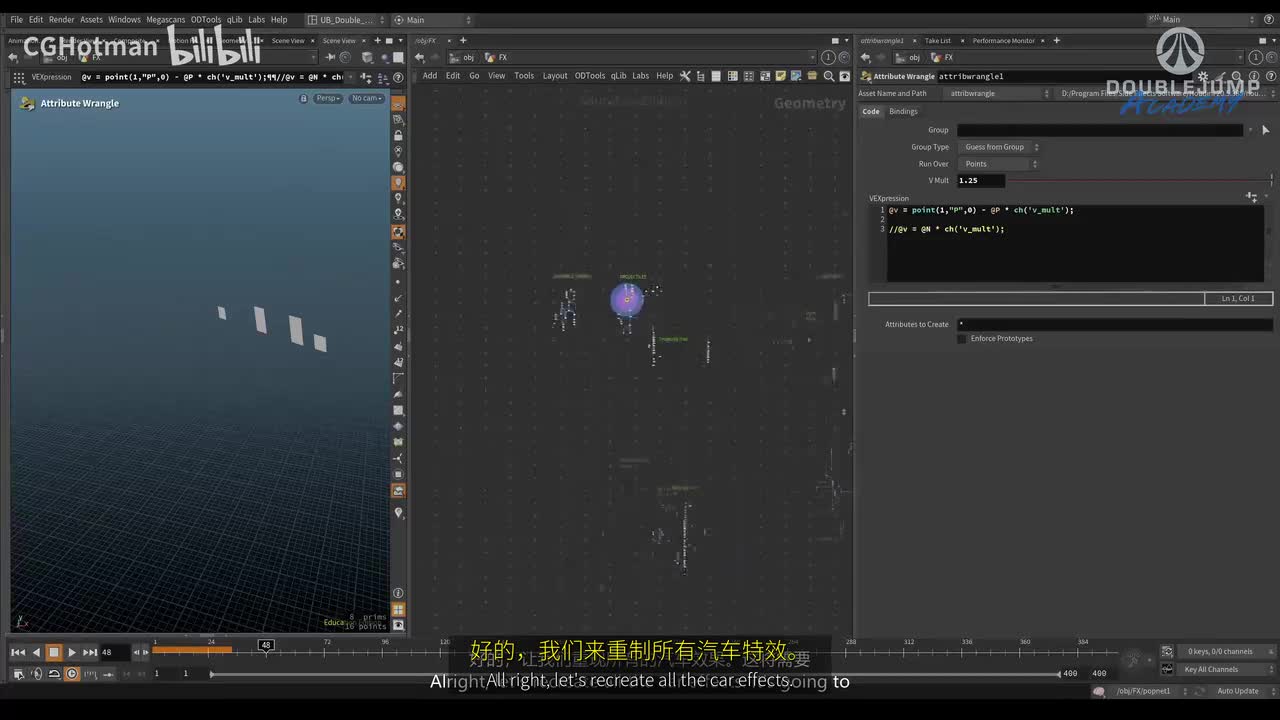
Task: Click the lock tool icon in viewport left toolbar
Action: point(398,135)
